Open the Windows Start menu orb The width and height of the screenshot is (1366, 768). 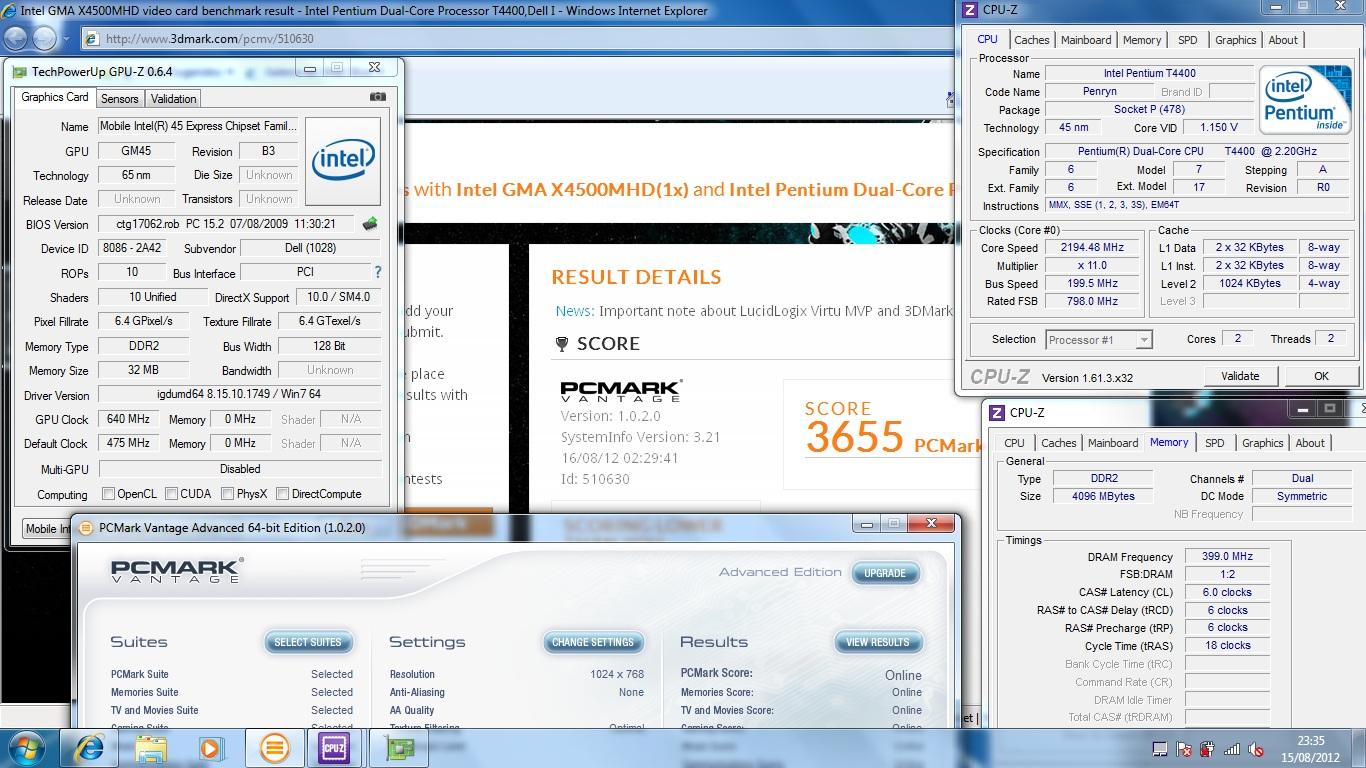27,748
